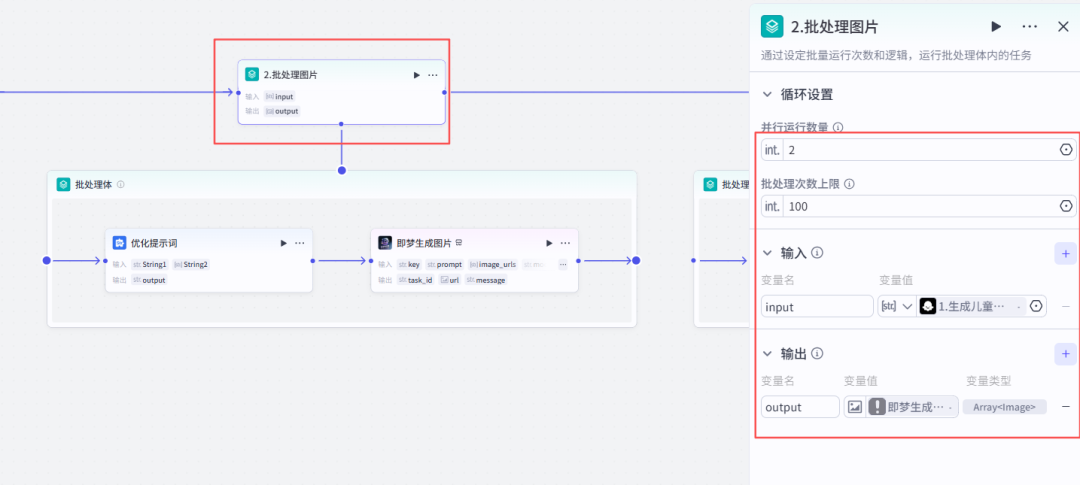Add a new input variable
1080x485 pixels.
[x=1065, y=253]
